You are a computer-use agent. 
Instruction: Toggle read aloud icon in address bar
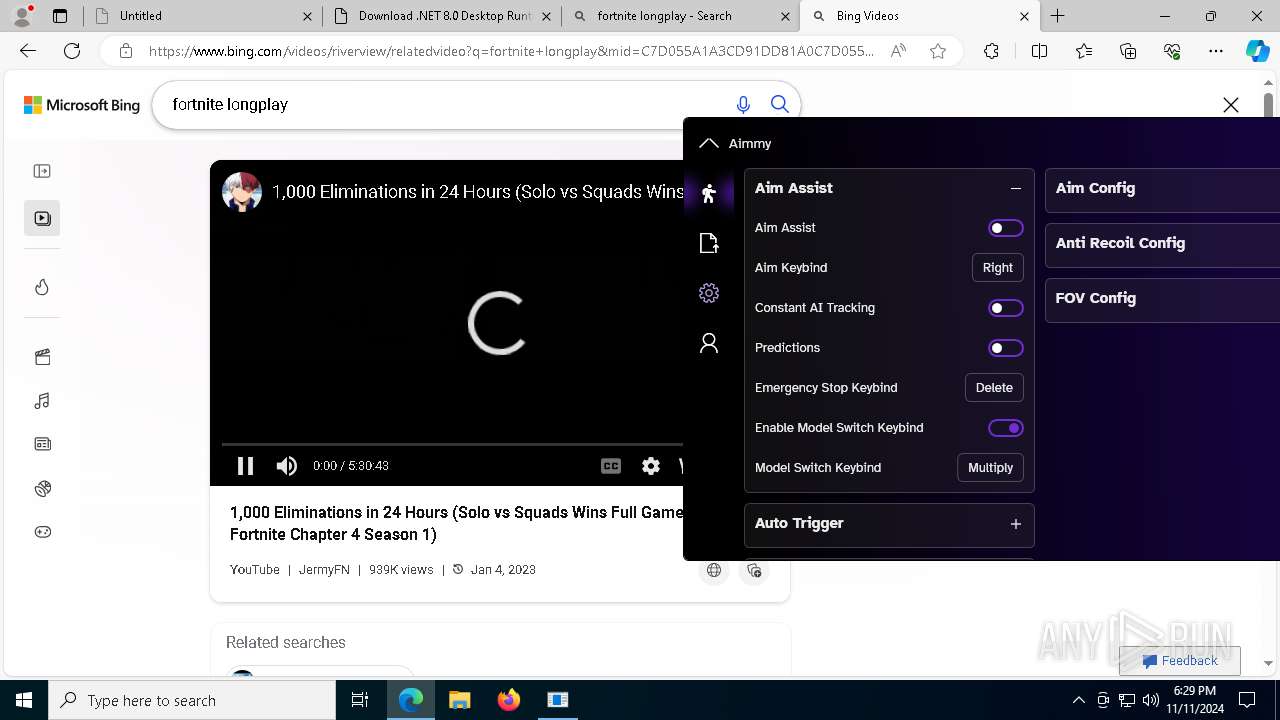pyautogui.click(x=898, y=51)
